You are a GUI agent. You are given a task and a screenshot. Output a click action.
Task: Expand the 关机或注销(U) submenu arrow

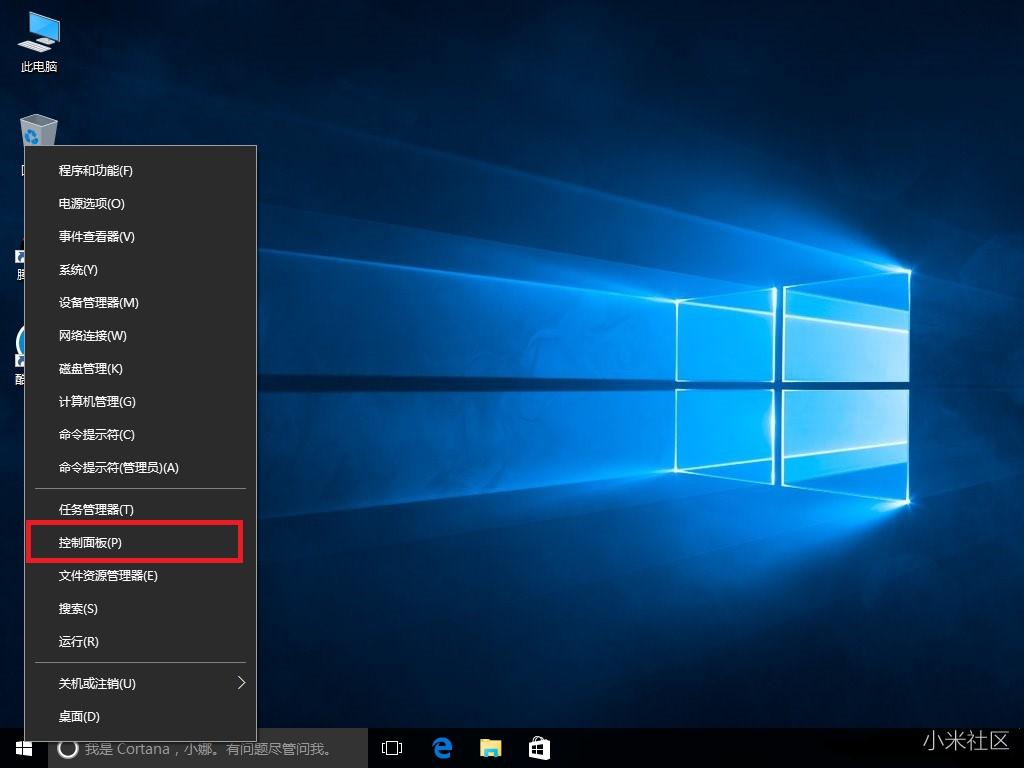[241, 683]
